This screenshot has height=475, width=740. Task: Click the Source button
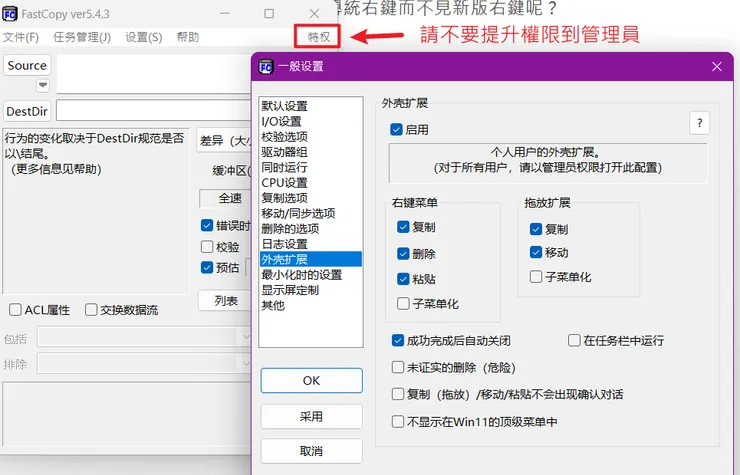[27, 65]
